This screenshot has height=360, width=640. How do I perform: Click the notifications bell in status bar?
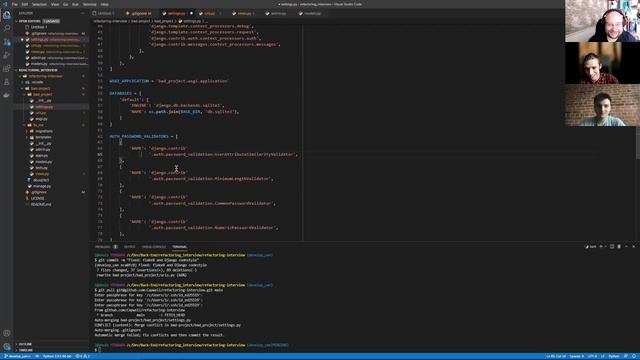click(634, 356)
